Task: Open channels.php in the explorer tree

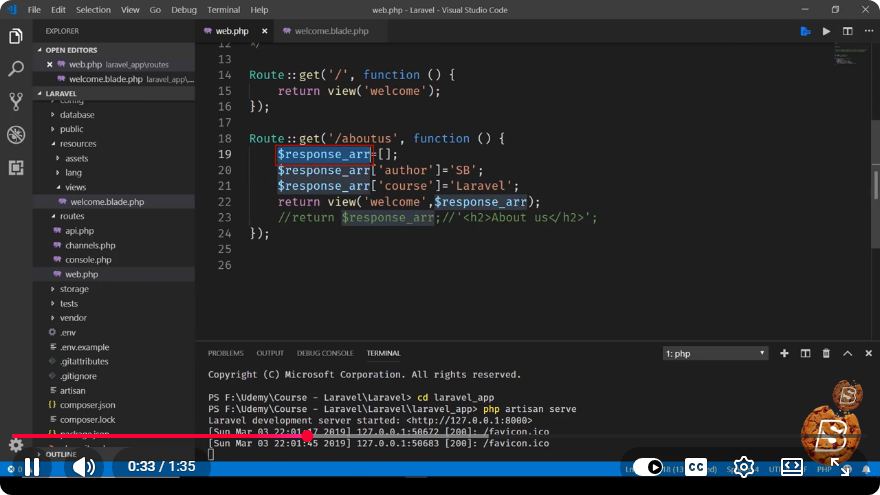Action: pyautogui.click(x=90, y=245)
